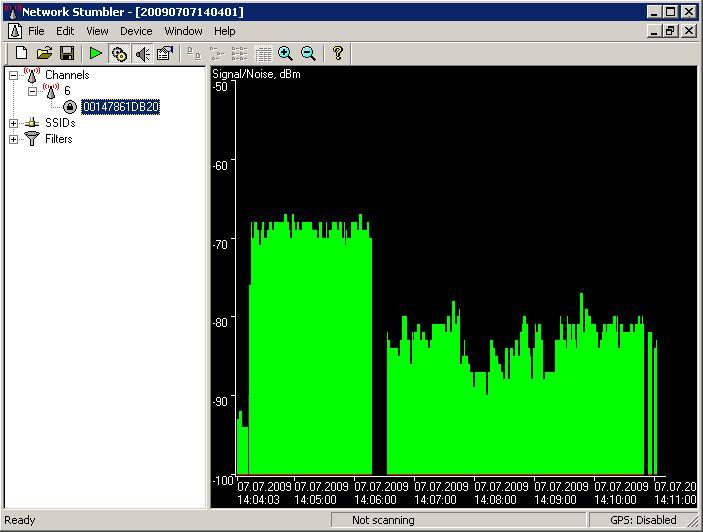Toggle sound with the speaker icon
Viewport: 703px width, 532px height.
tap(143, 54)
